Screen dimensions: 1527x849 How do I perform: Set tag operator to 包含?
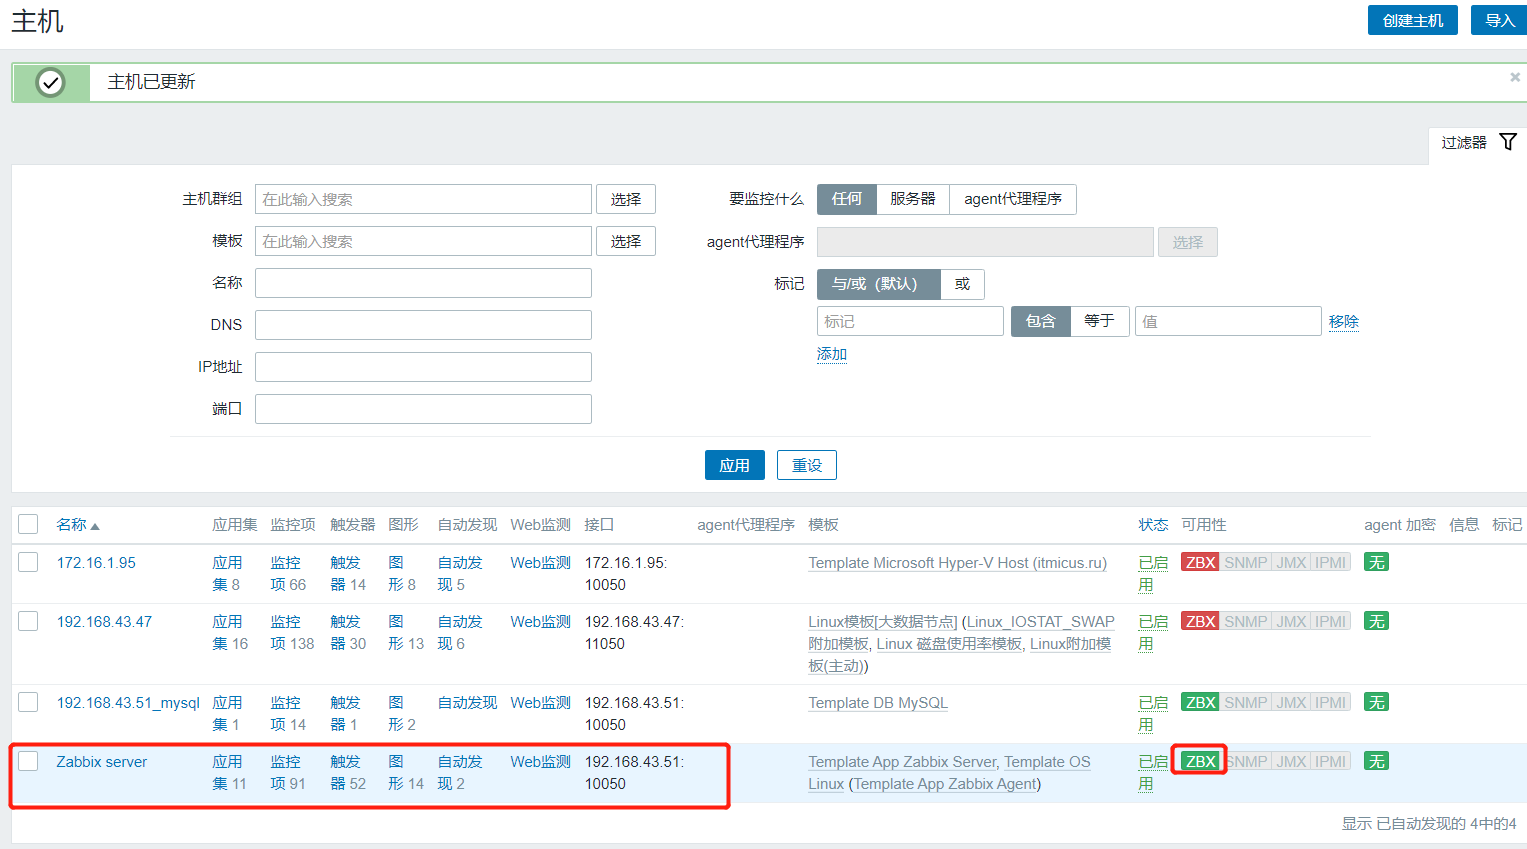tap(1041, 321)
